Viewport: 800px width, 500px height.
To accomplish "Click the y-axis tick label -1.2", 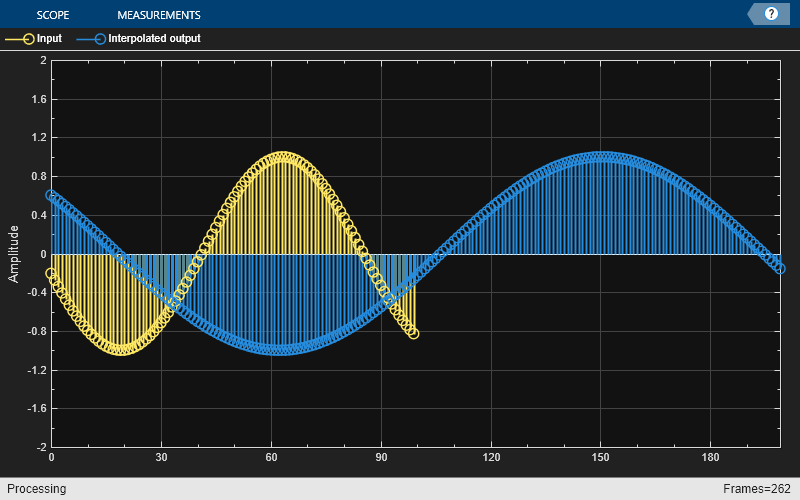I will 35,370.
